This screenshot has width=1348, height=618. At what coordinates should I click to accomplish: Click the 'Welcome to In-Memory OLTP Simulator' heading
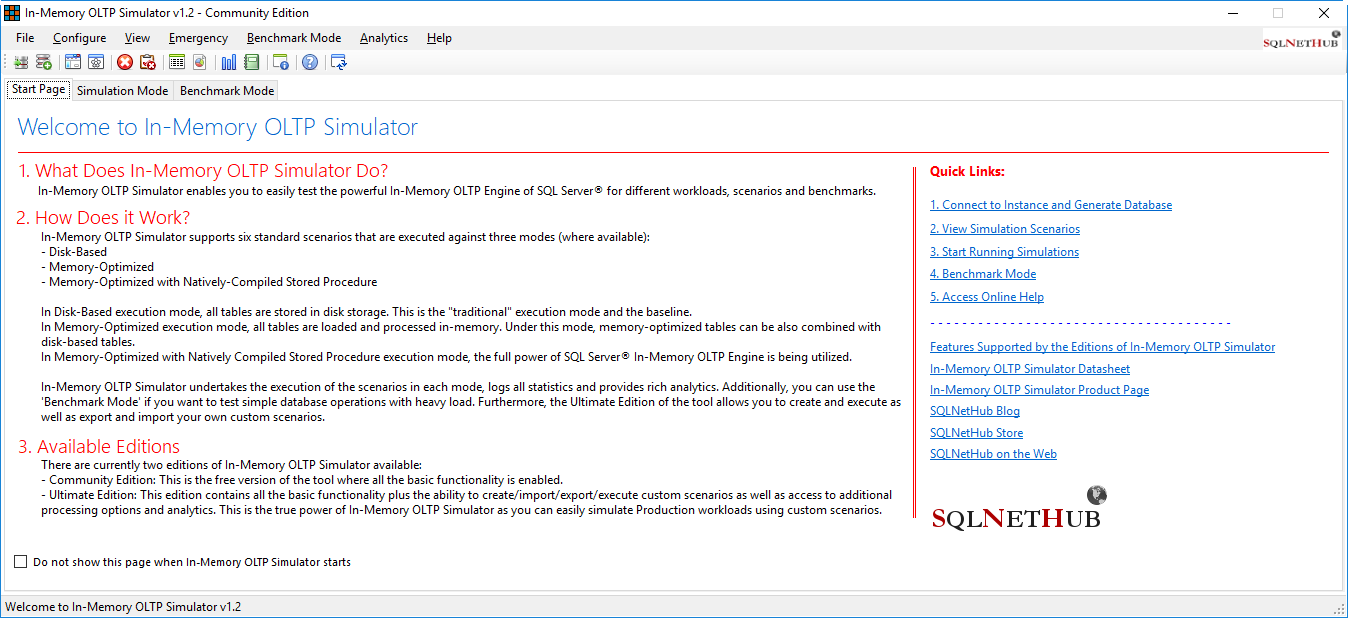coord(218,127)
